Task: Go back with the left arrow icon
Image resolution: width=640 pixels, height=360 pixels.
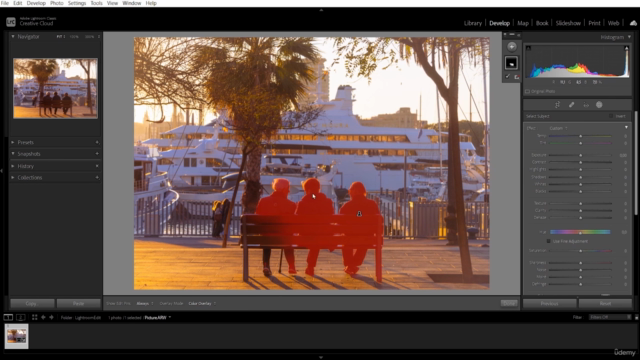Action: (x=43, y=317)
